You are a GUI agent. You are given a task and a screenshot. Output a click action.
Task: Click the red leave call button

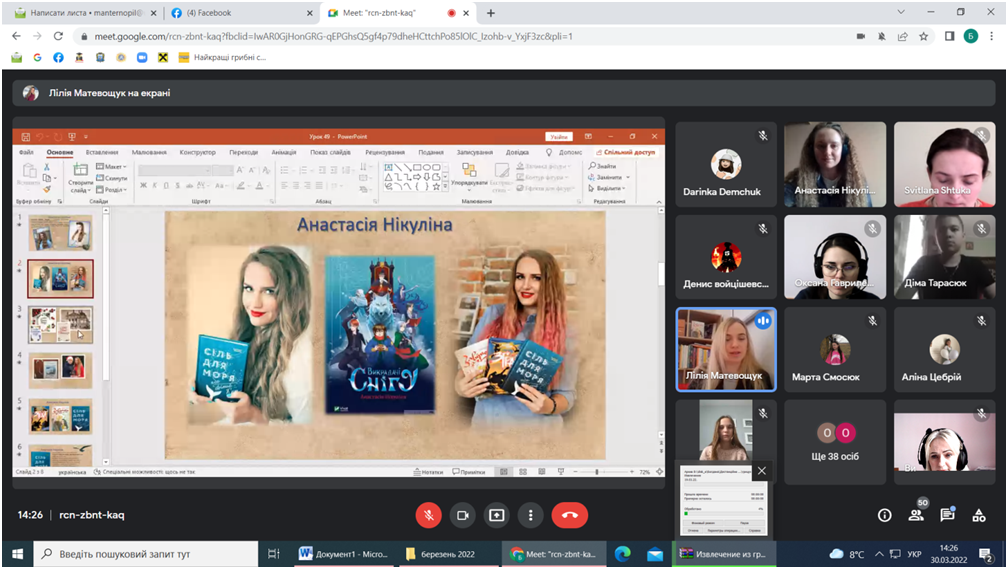pos(570,515)
